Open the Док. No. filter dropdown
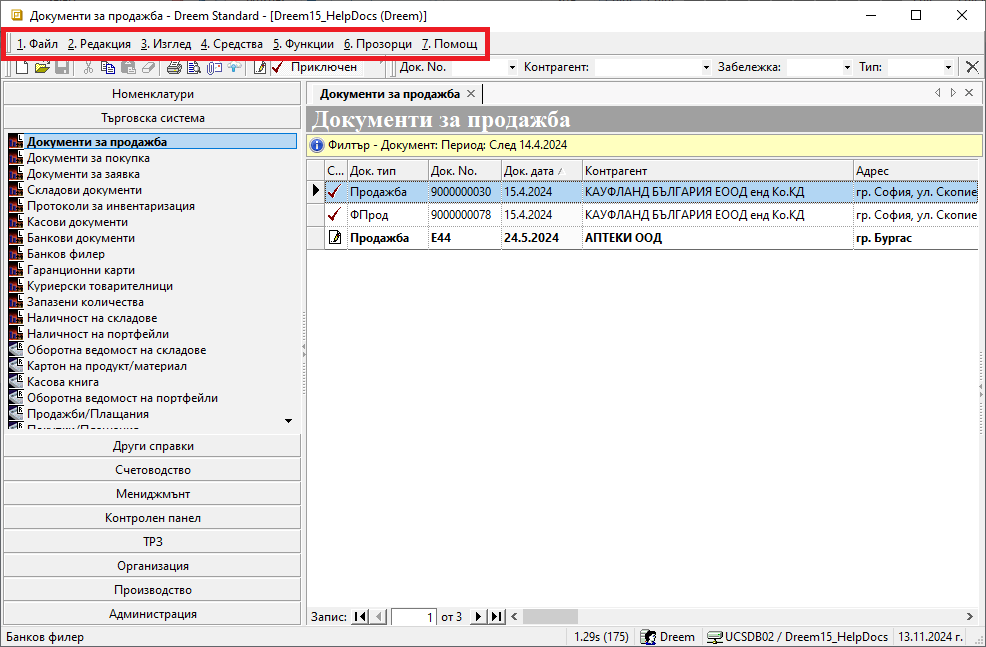Viewport: 986px width, 647px height. [x=512, y=67]
